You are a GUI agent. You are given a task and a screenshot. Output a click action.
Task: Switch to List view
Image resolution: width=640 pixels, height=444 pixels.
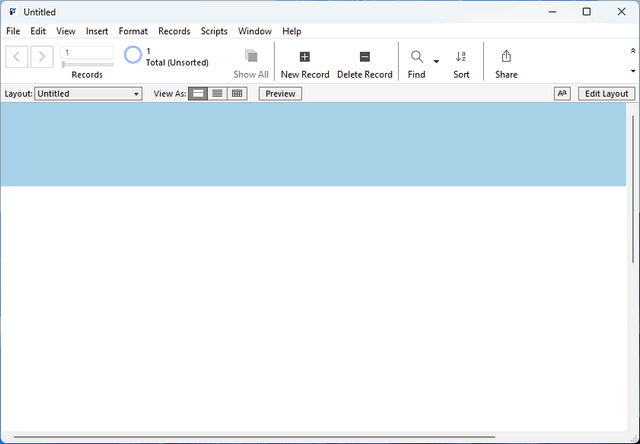[217, 94]
